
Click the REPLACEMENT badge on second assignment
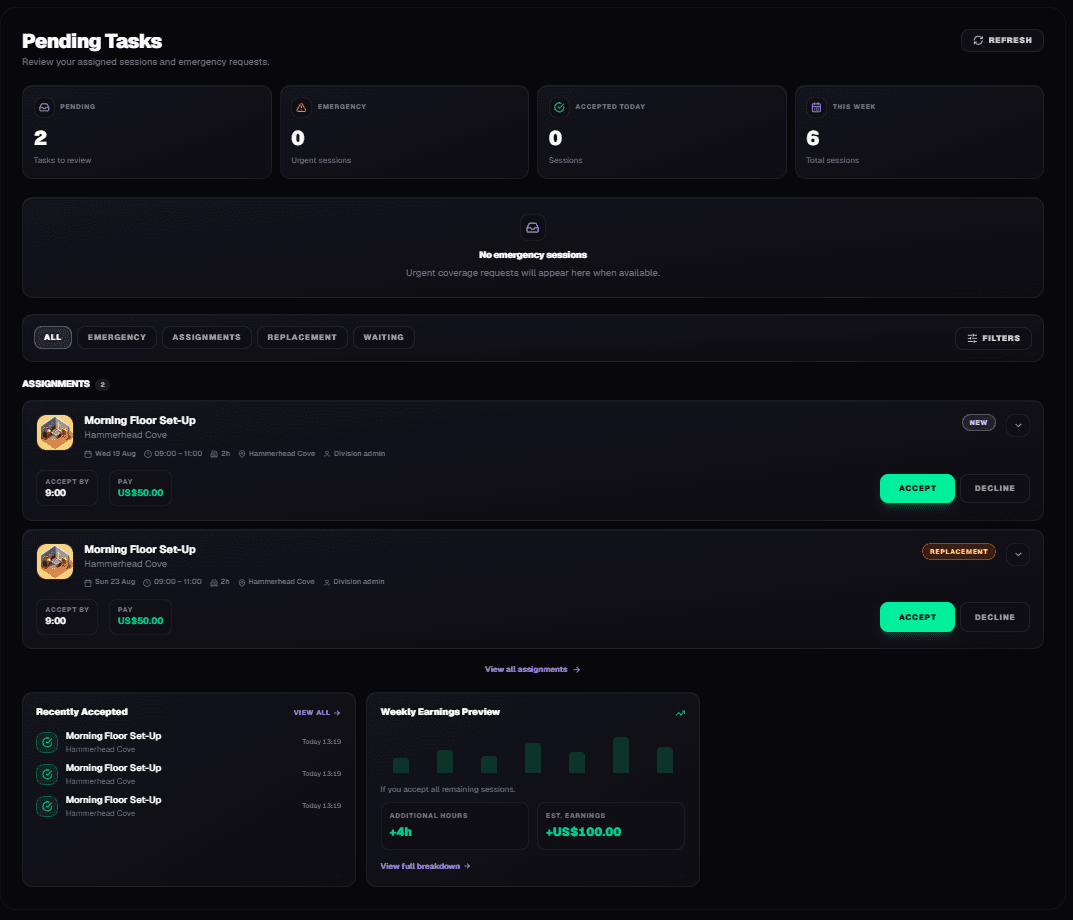[959, 551]
